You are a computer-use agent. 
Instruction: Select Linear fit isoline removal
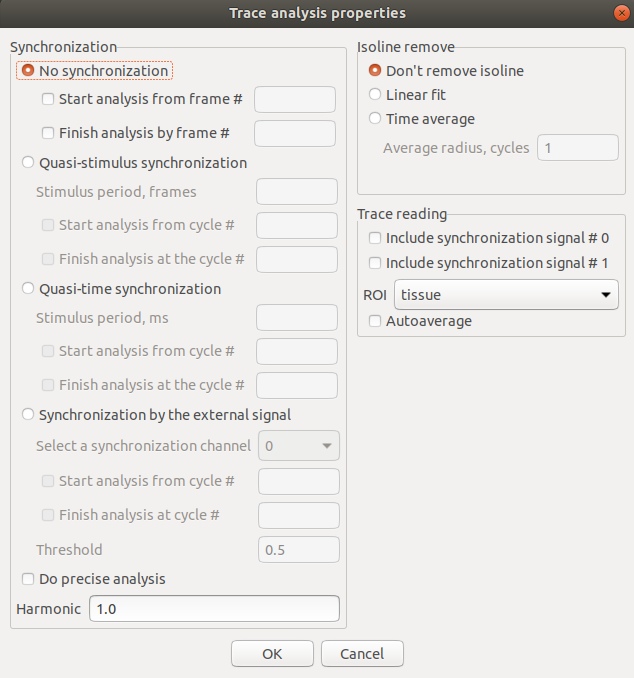pyautogui.click(x=375, y=95)
